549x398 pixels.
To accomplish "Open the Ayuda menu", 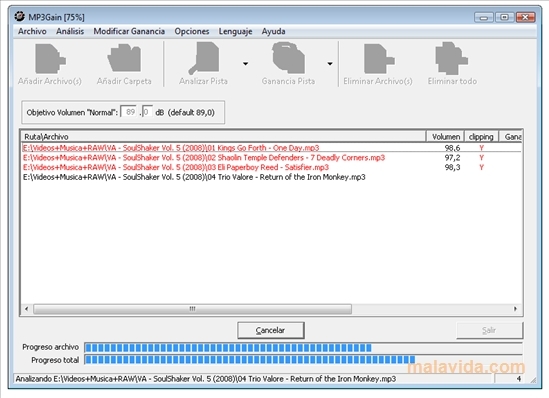I will click(x=273, y=32).
